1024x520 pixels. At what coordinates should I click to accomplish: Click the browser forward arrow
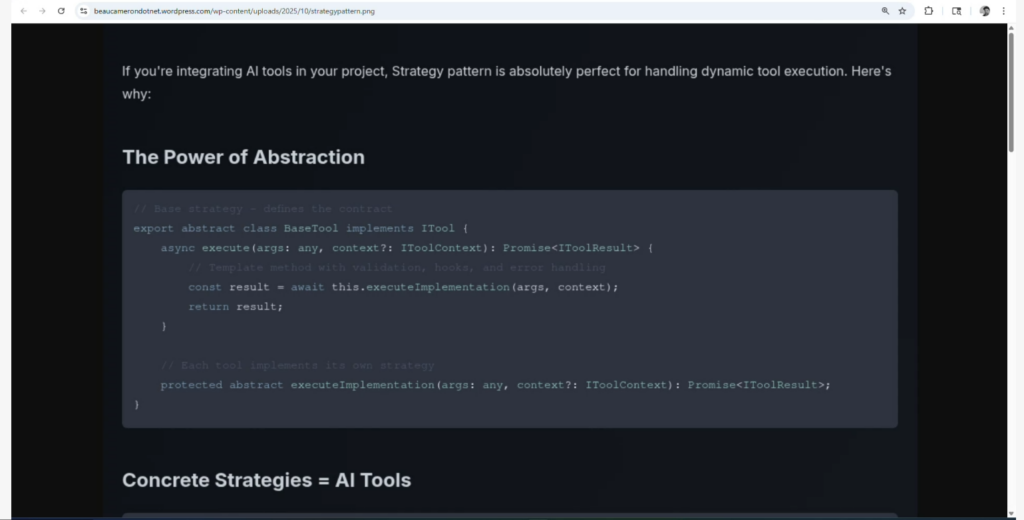coord(42,11)
